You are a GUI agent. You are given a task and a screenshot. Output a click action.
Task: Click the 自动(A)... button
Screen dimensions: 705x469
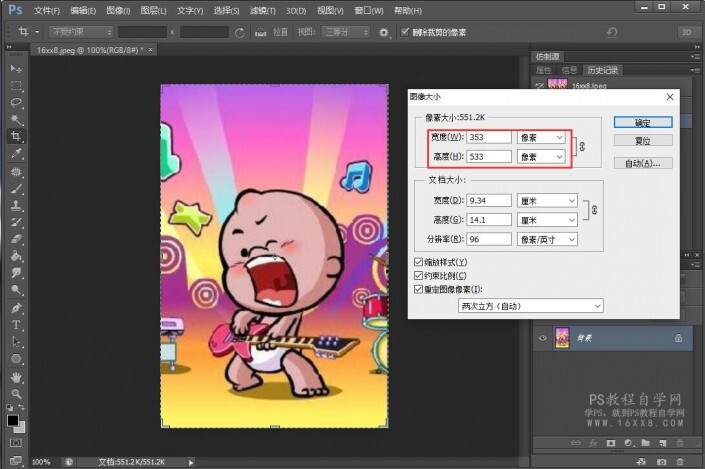(x=642, y=163)
